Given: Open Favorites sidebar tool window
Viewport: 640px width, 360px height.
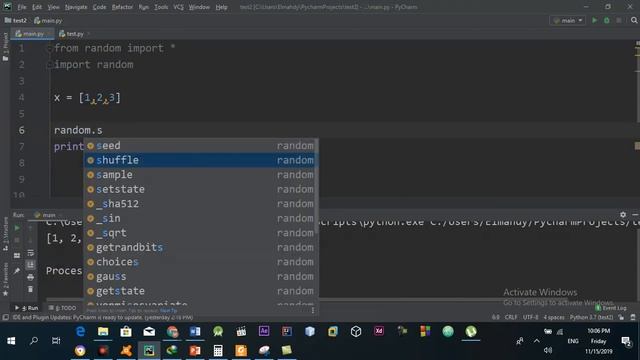Looking at the screenshot, I should [5, 279].
